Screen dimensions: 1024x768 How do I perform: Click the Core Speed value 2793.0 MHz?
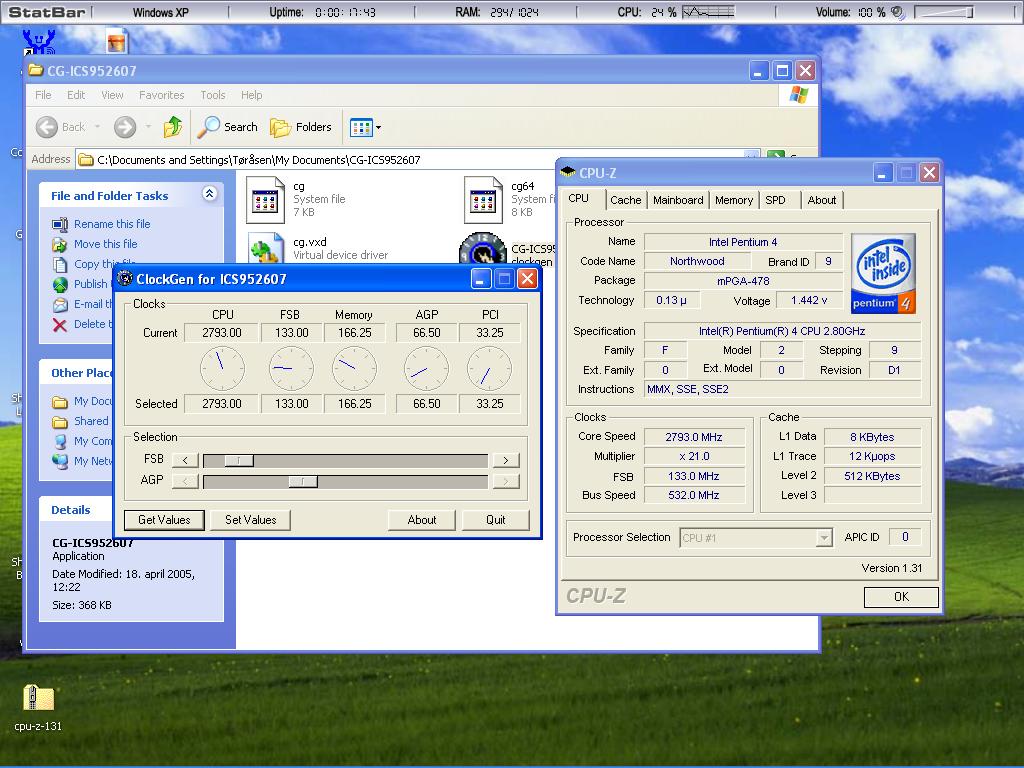694,437
